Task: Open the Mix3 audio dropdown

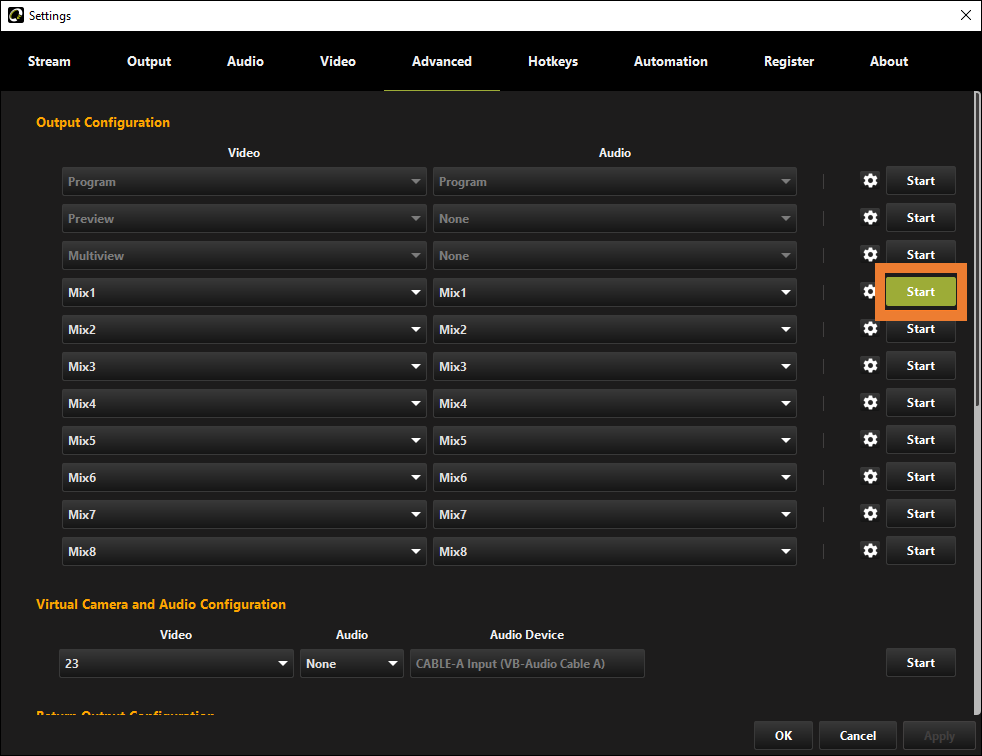Action: (614, 366)
